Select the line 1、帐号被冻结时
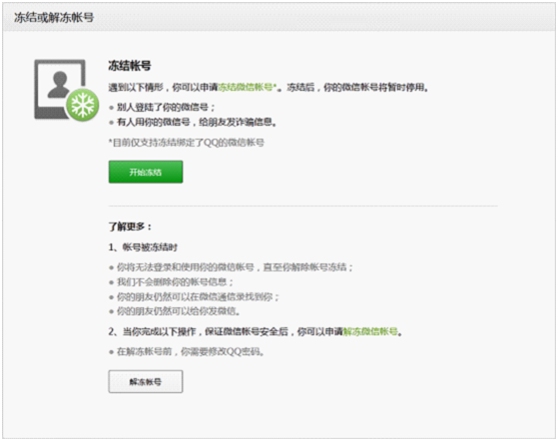 [143, 247]
